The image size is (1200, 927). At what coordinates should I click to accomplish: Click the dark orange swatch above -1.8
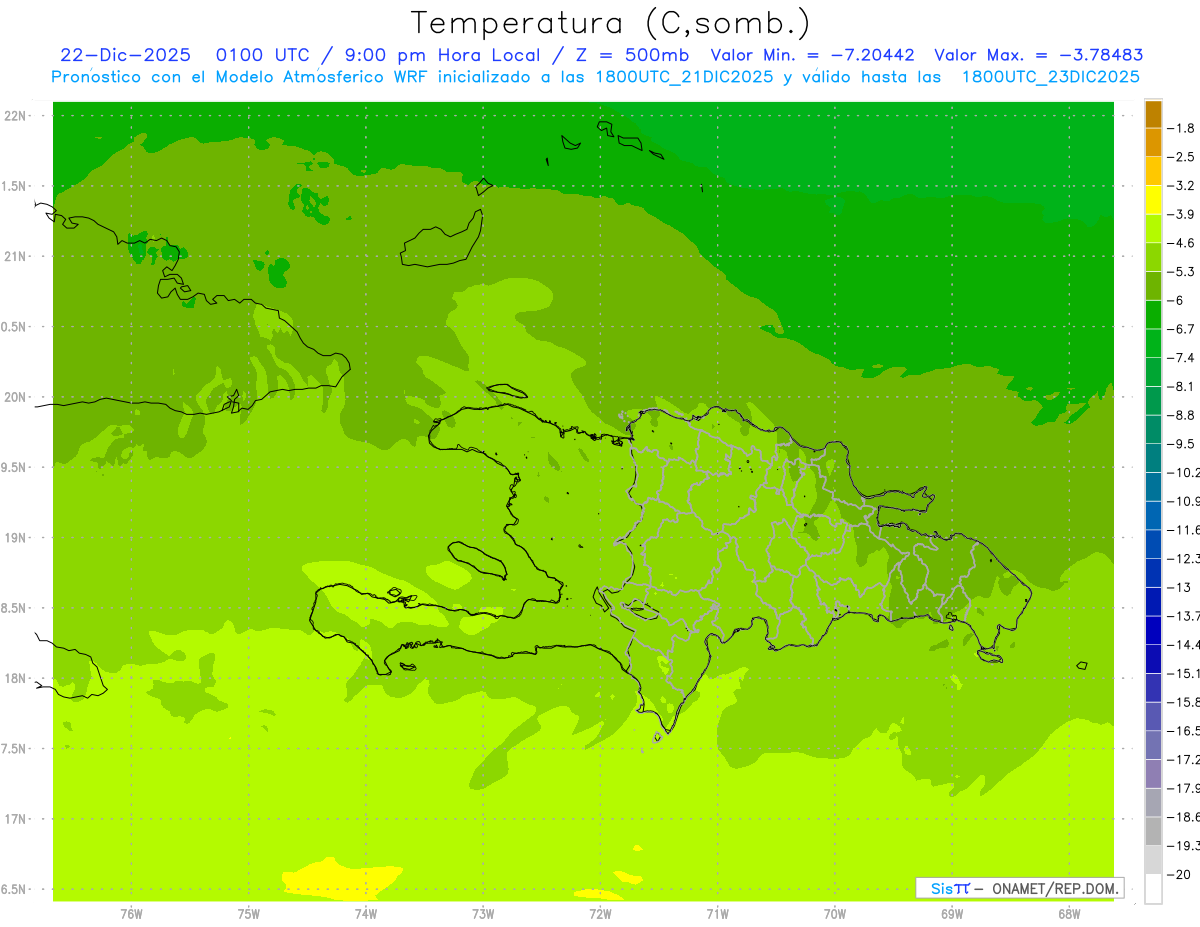click(1153, 113)
